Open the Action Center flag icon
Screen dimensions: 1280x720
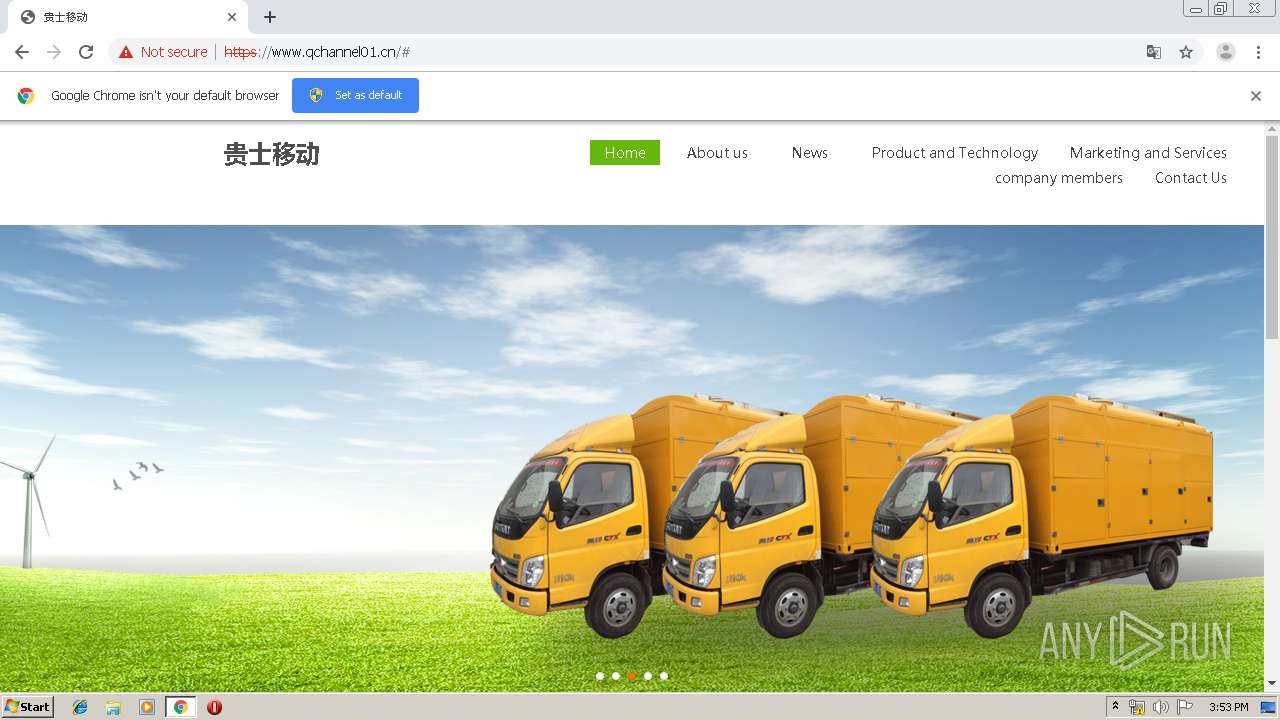(1185, 707)
